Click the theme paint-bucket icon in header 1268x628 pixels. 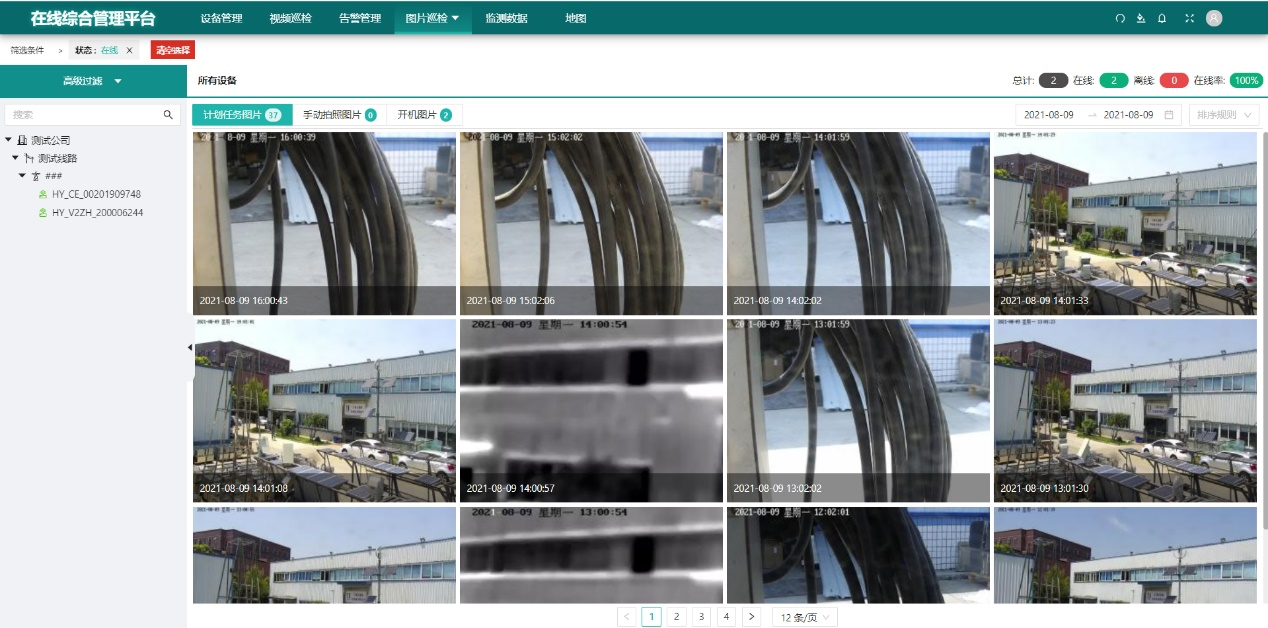(x=1141, y=18)
